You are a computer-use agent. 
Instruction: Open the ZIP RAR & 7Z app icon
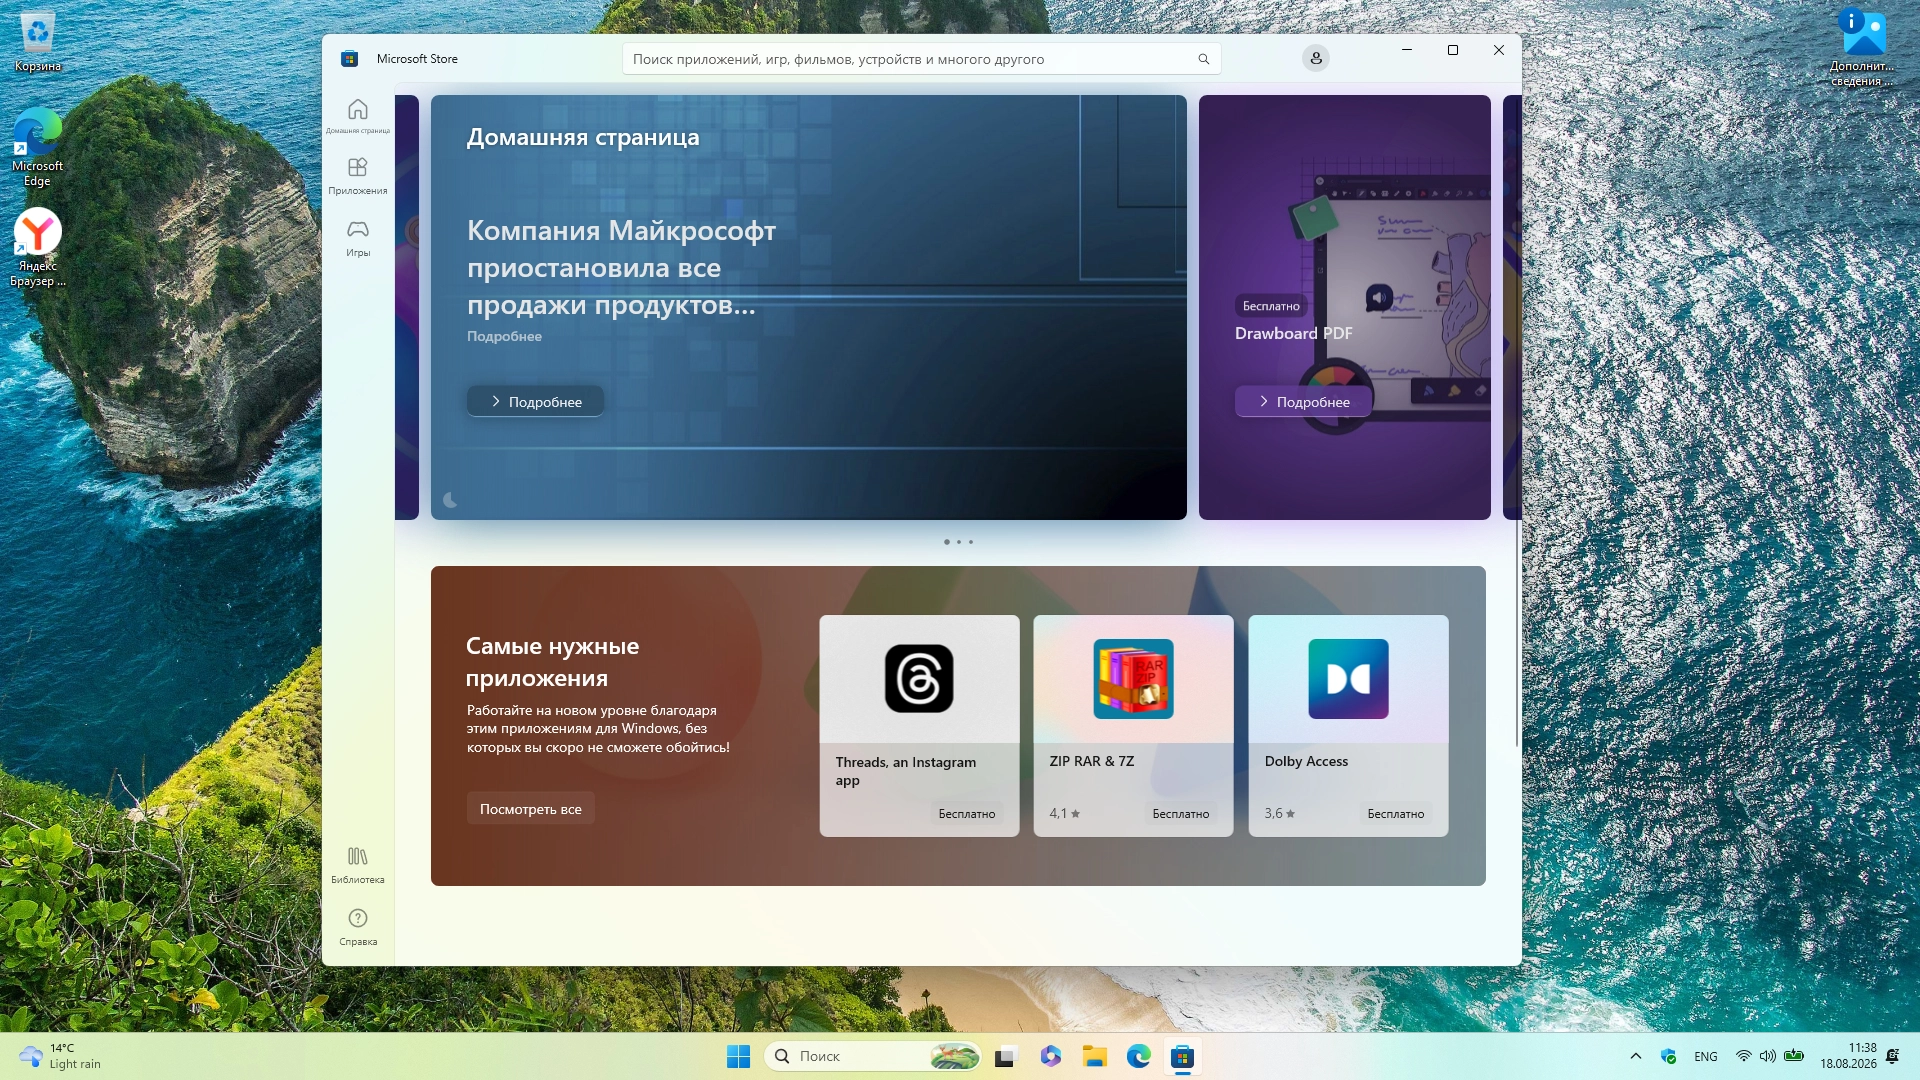[1133, 679]
